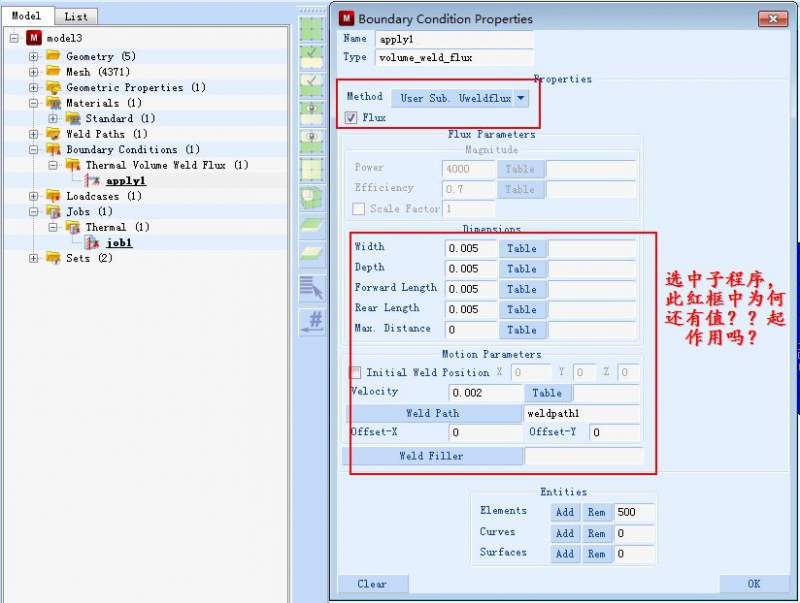Click the Table button for Velocity

pos(547,393)
